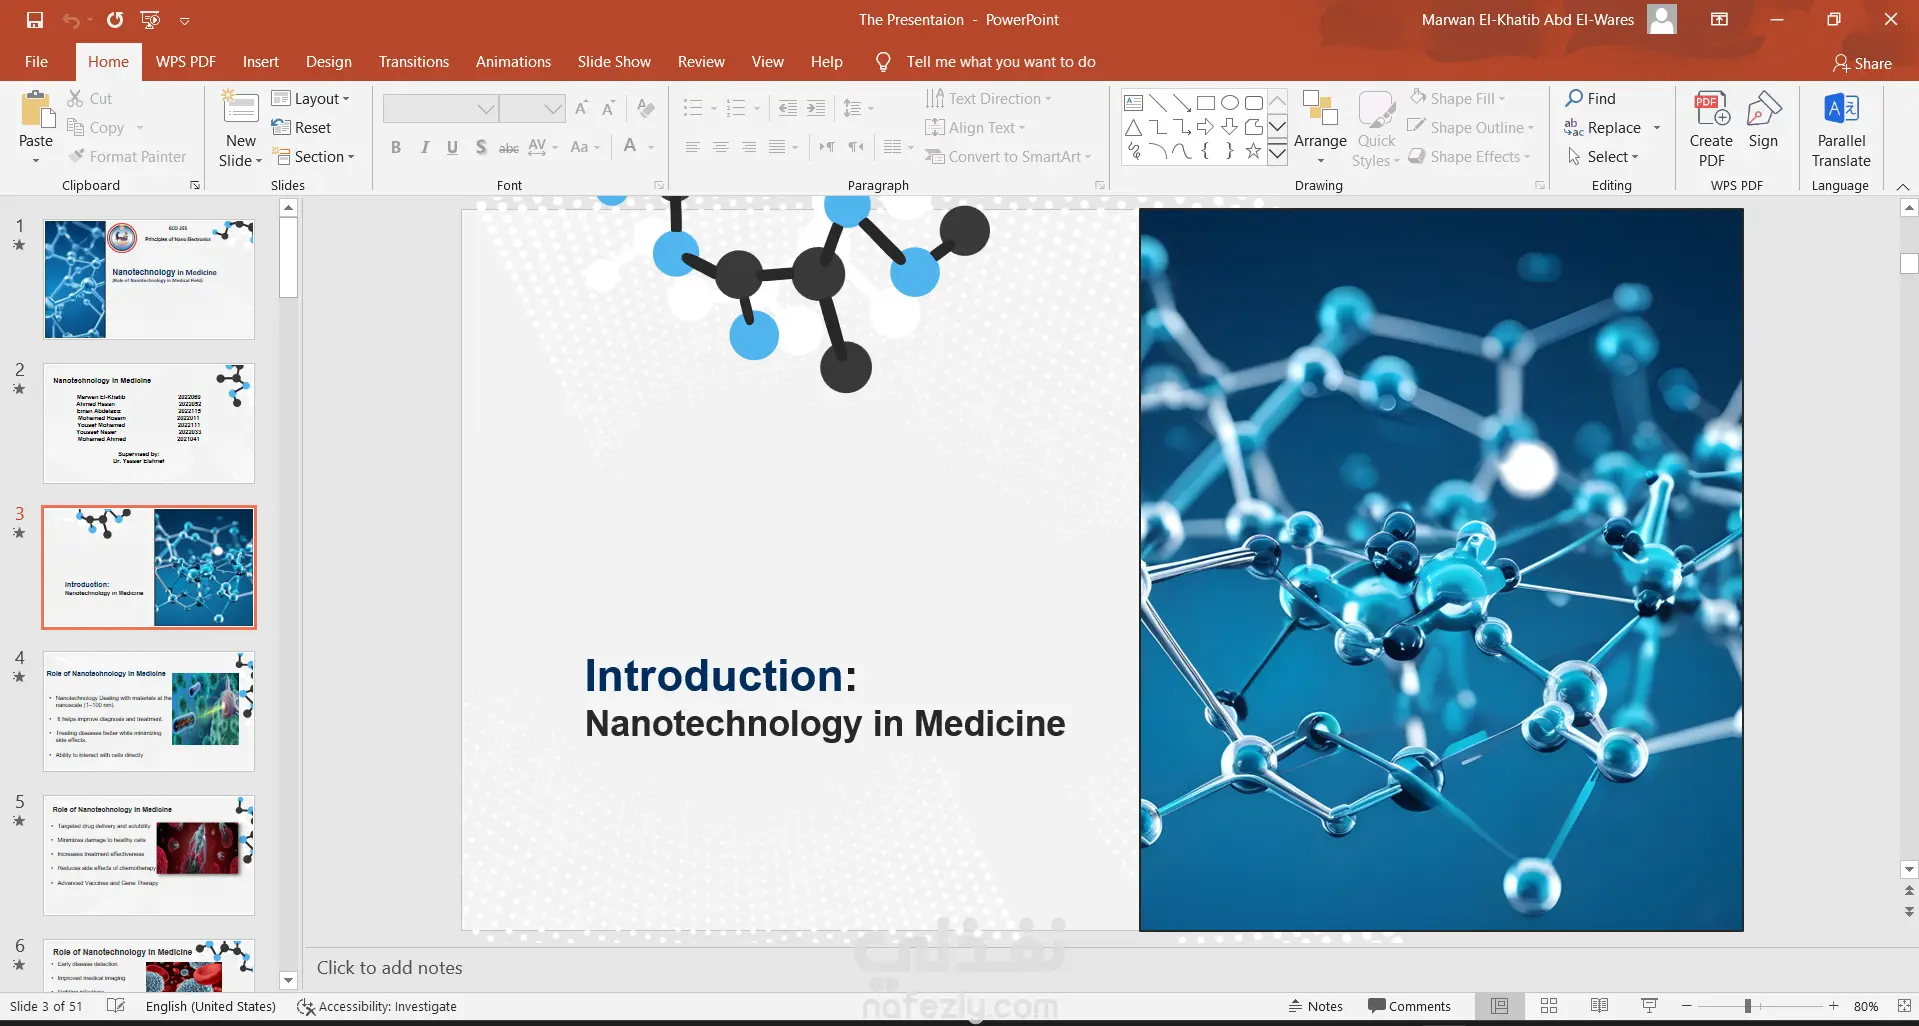Click the Tell me what you want to do box

tap(1000, 62)
